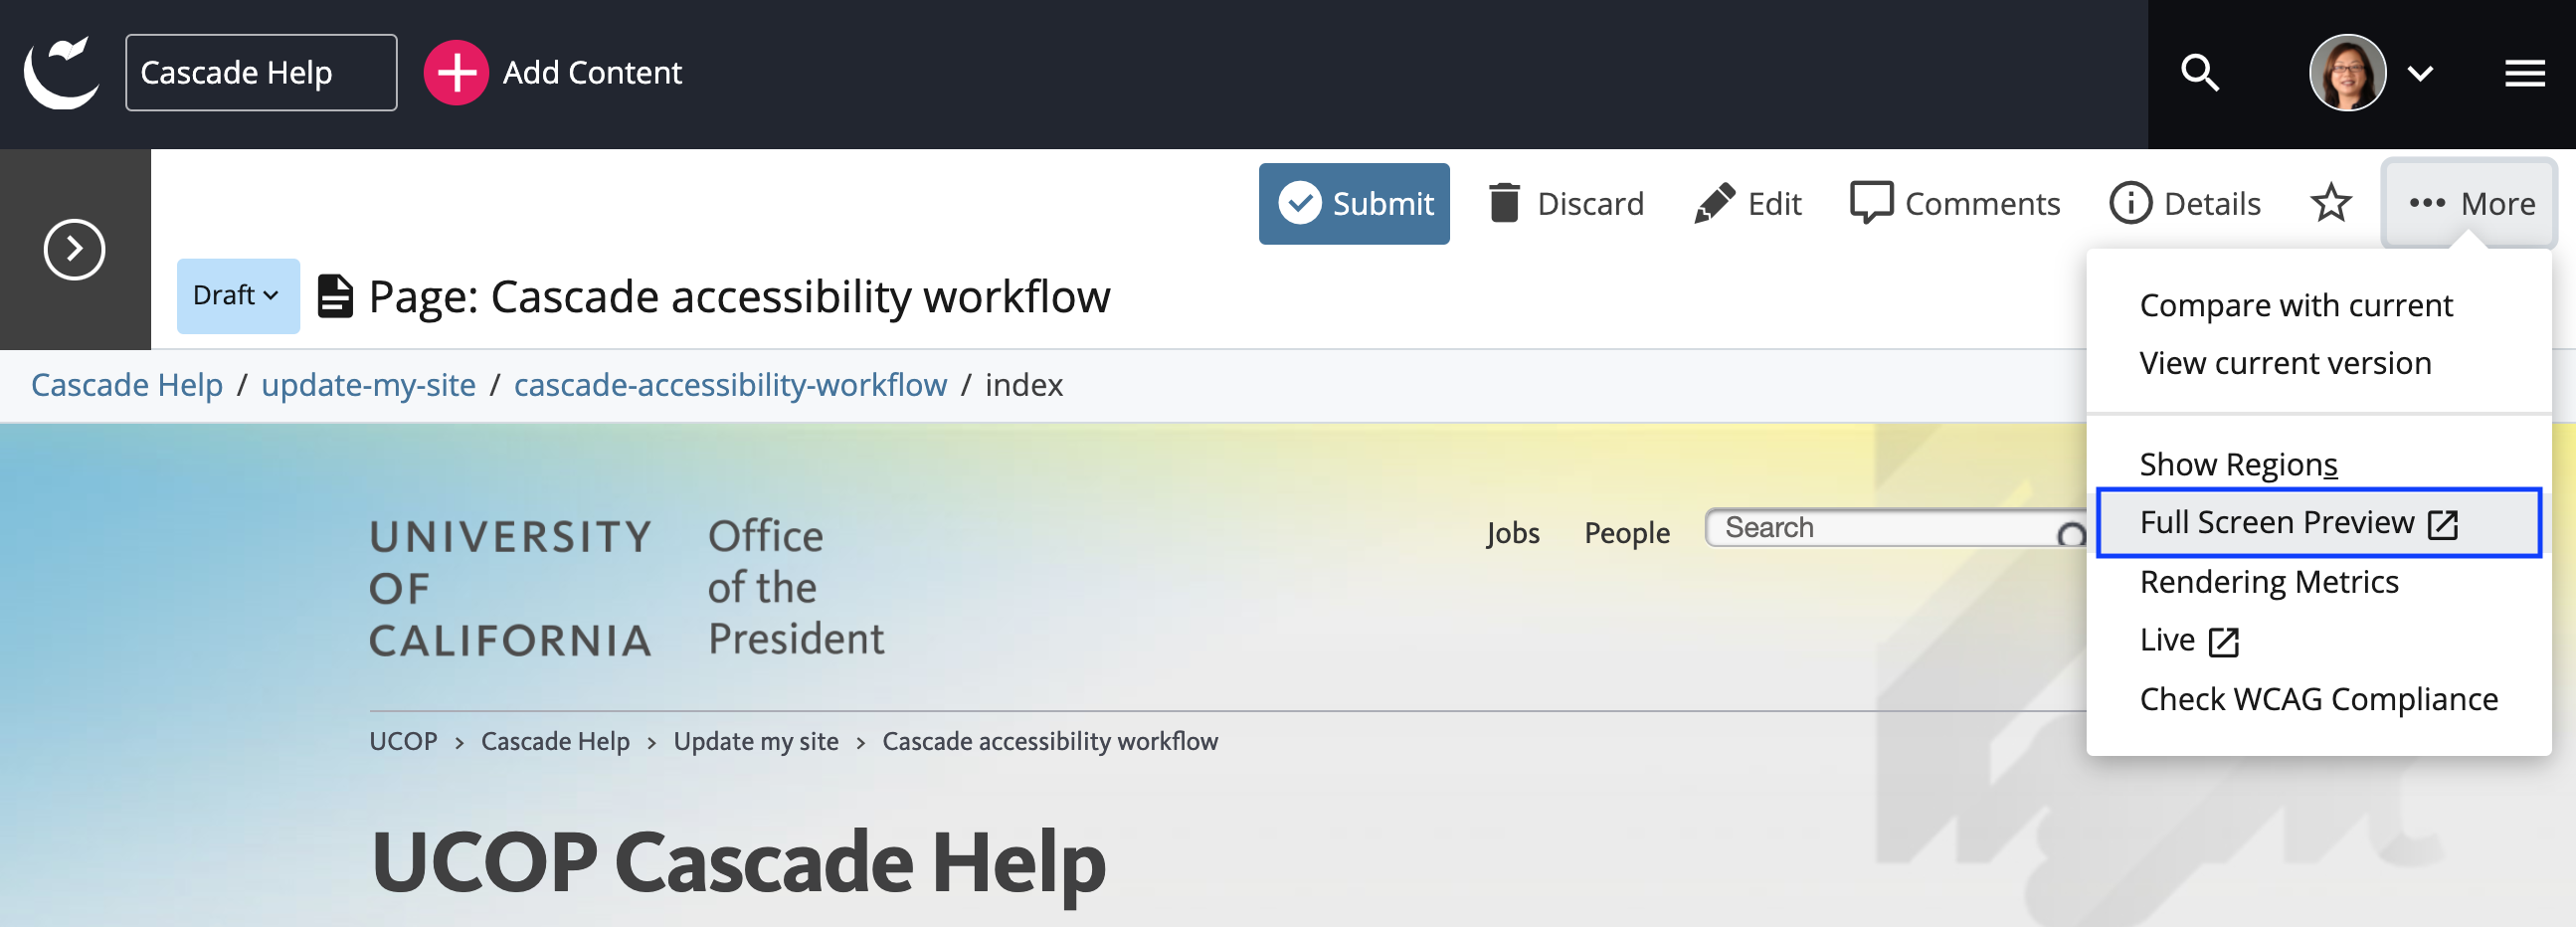The image size is (2576, 927).
Task: Click Cascade Help in the preview breadcrumb
Action: click(x=555, y=742)
